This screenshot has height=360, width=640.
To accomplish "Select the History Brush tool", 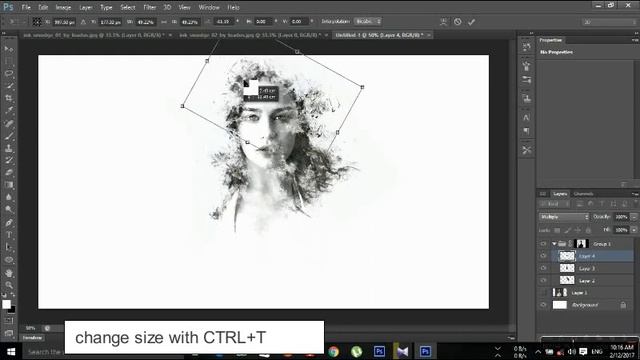I will click(9, 160).
